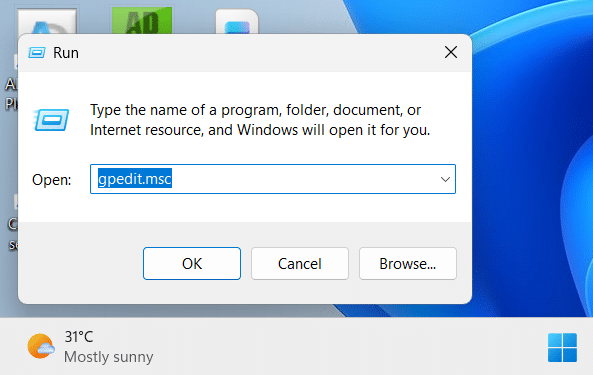Click the Open: label
593x375 pixels.
click(51, 180)
